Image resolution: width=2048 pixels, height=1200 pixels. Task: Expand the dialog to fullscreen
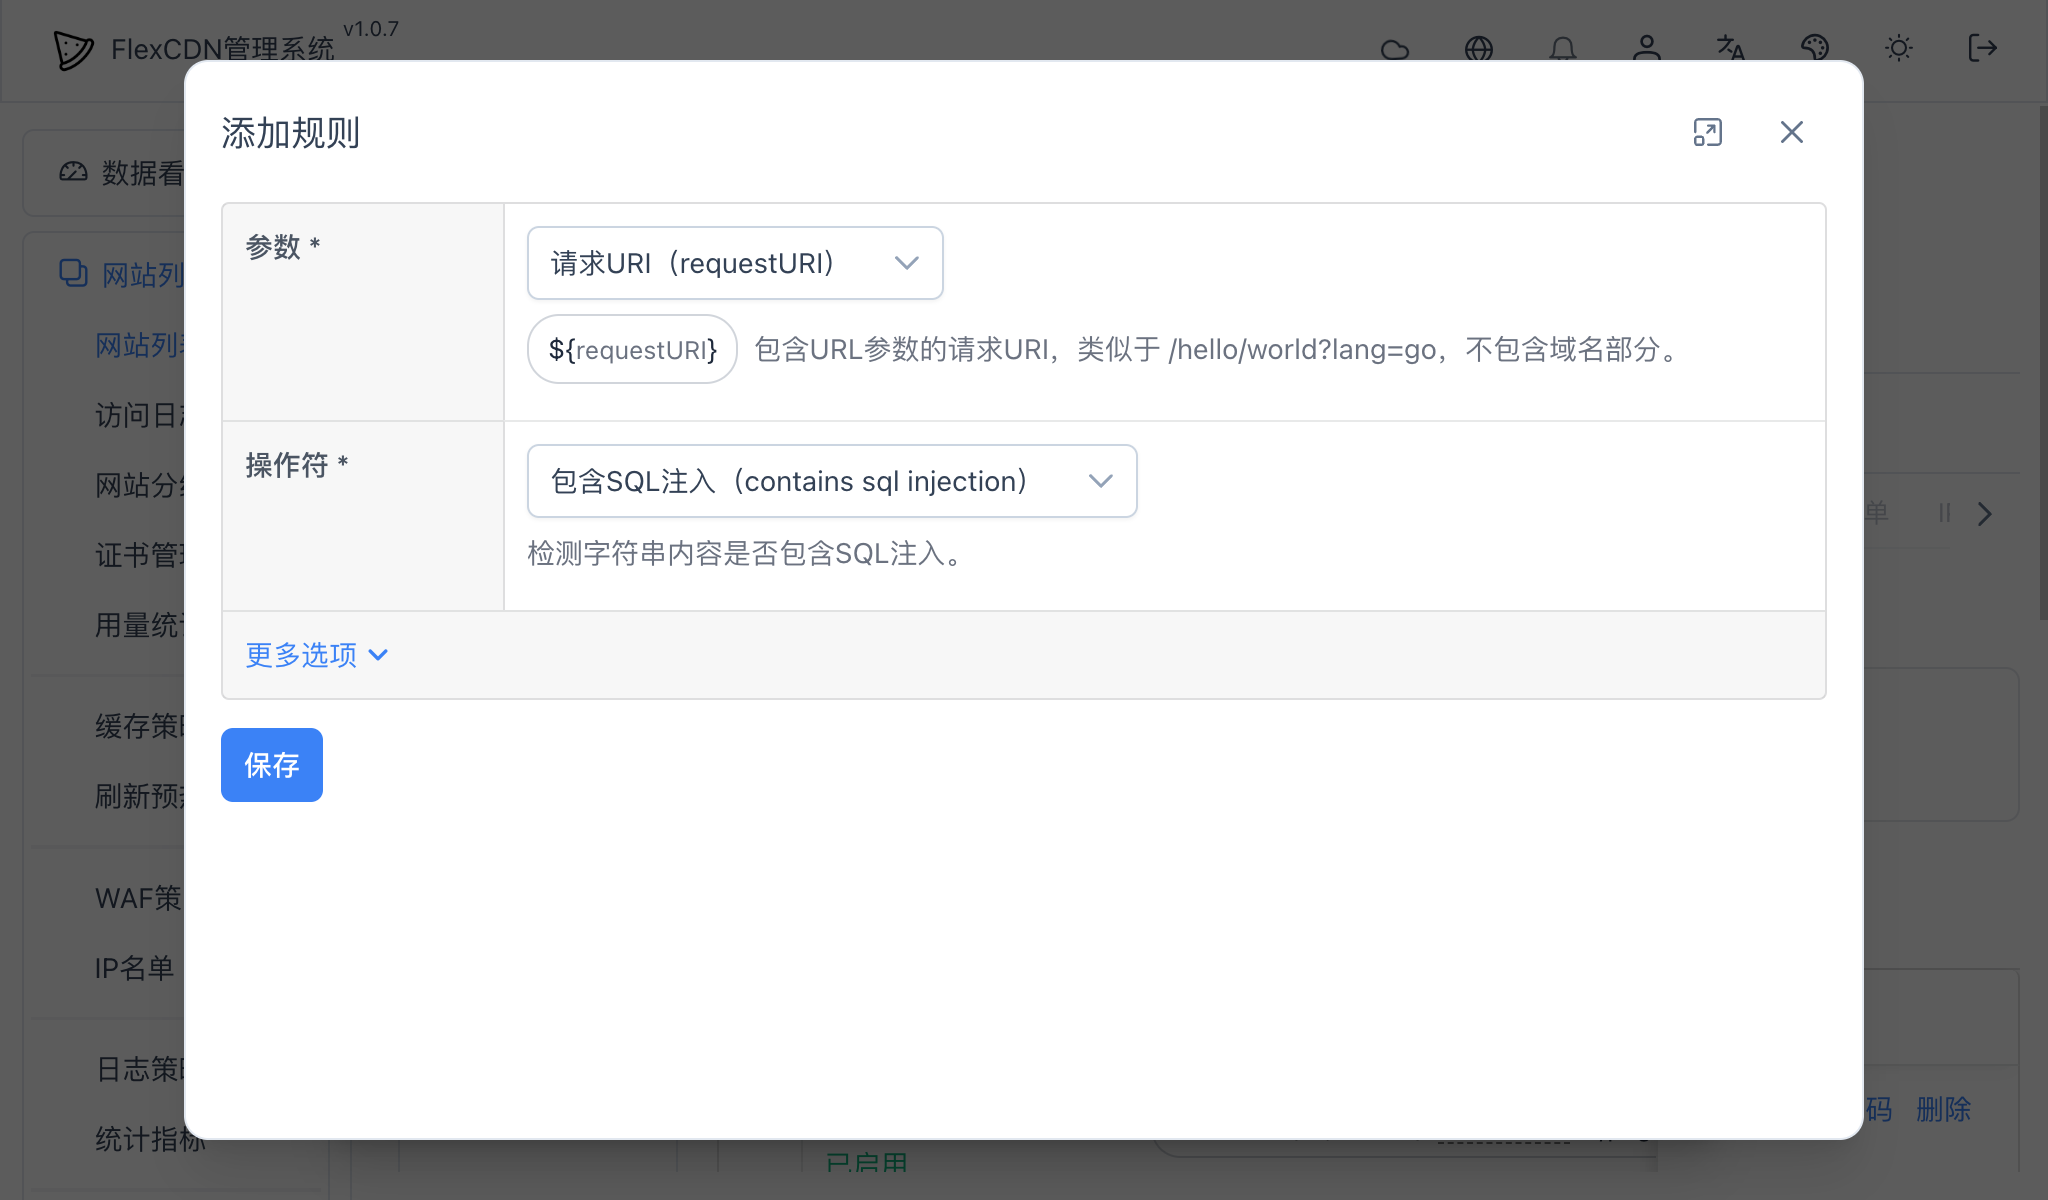coord(1708,132)
